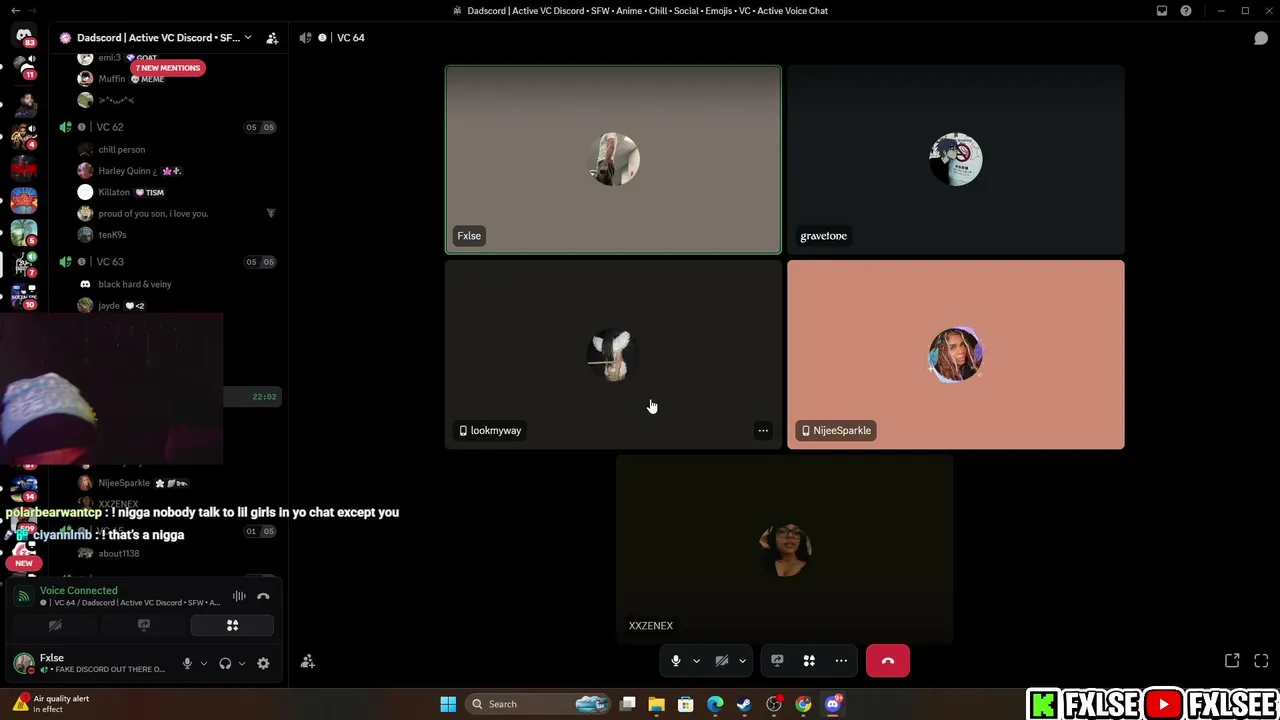Click the taskbar Search box
1280x720 pixels.
click(540, 704)
